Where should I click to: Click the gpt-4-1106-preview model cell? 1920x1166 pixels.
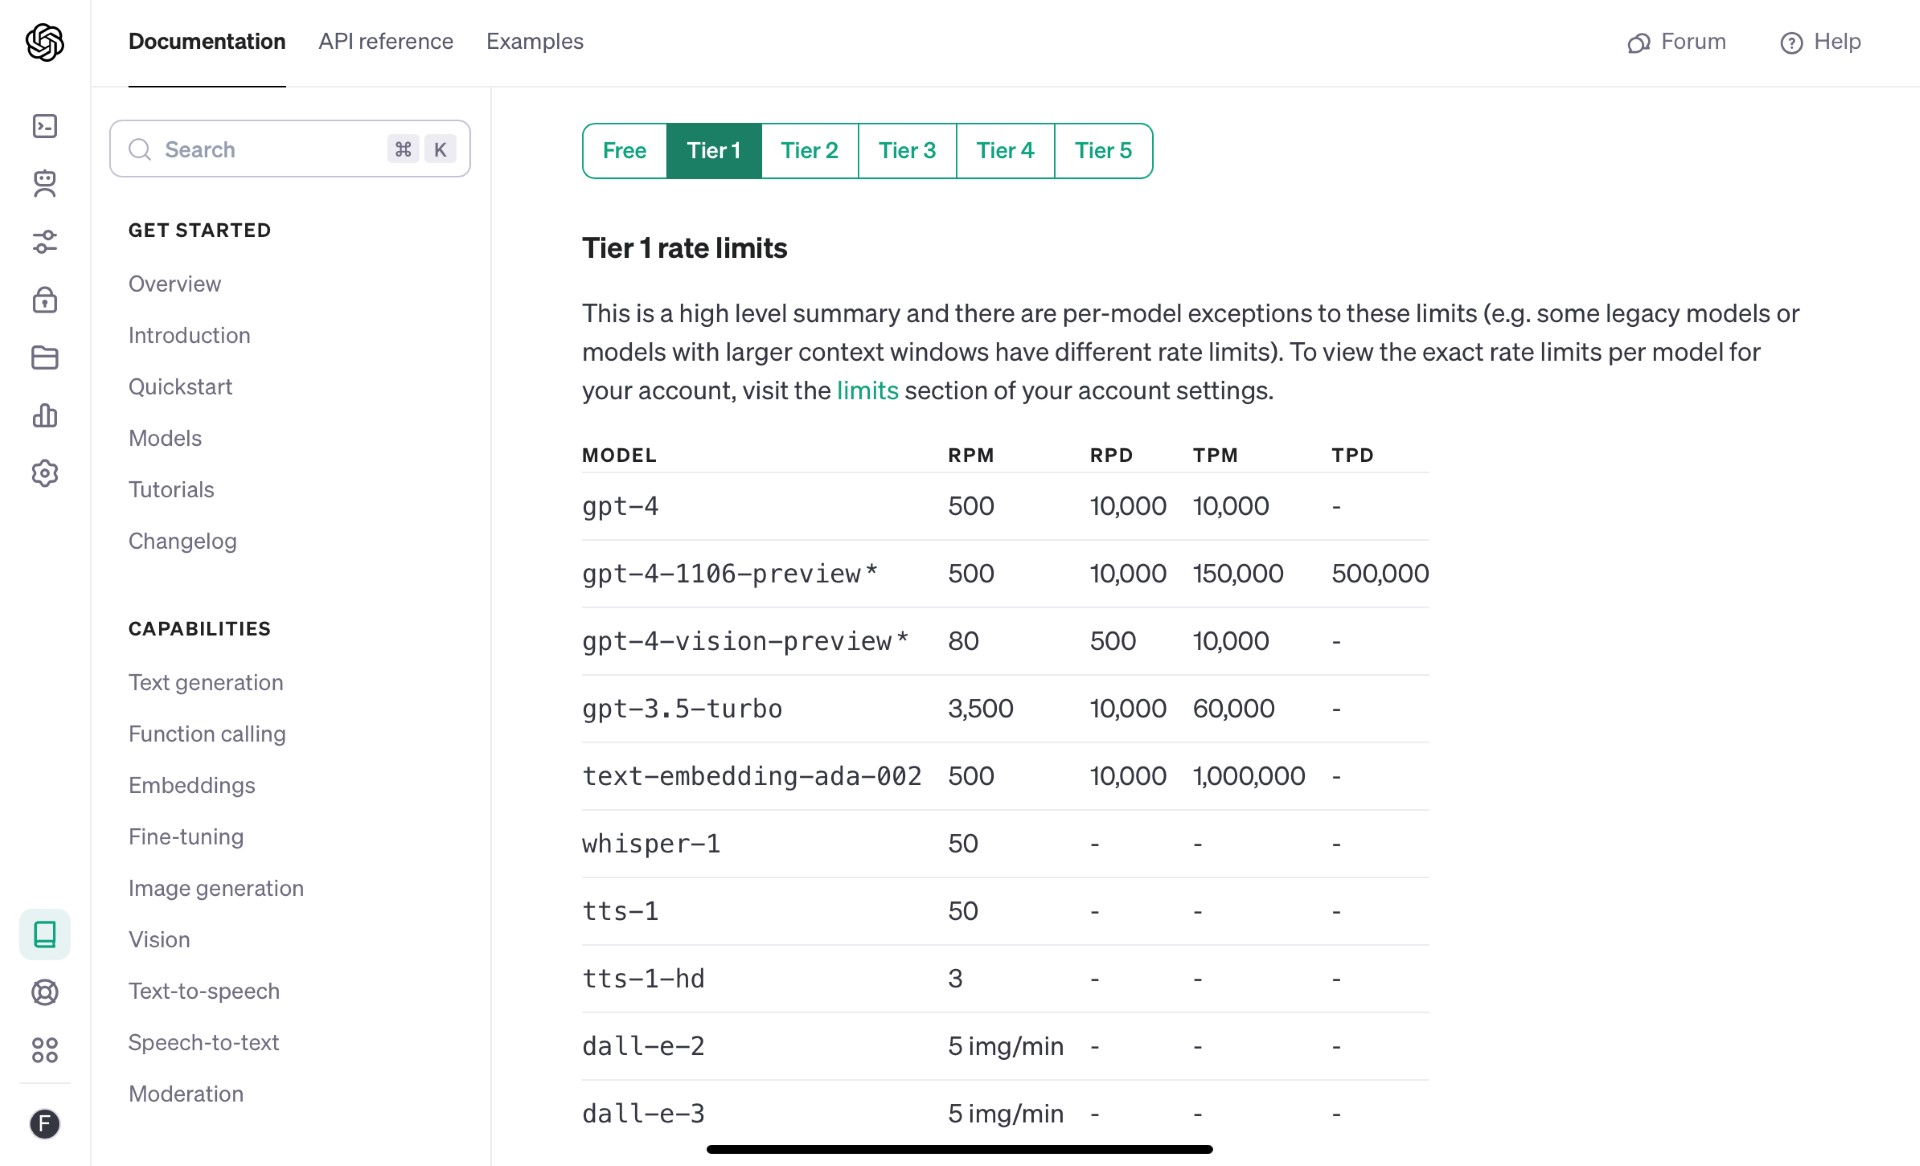730,574
